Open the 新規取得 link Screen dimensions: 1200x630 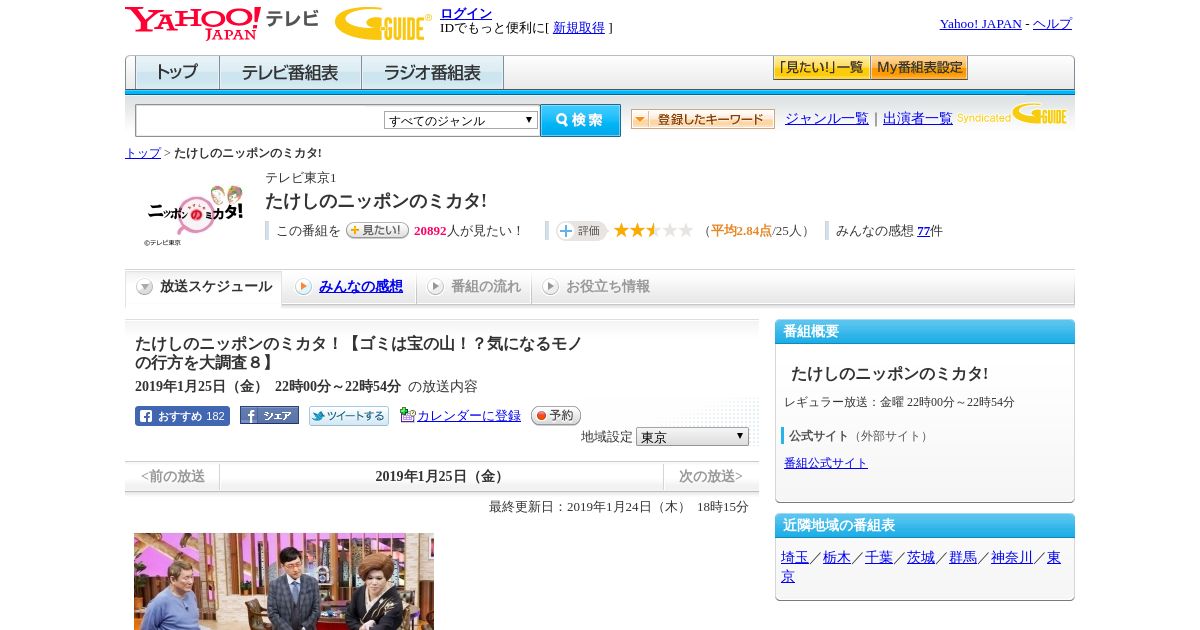pyautogui.click(x=579, y=28)
